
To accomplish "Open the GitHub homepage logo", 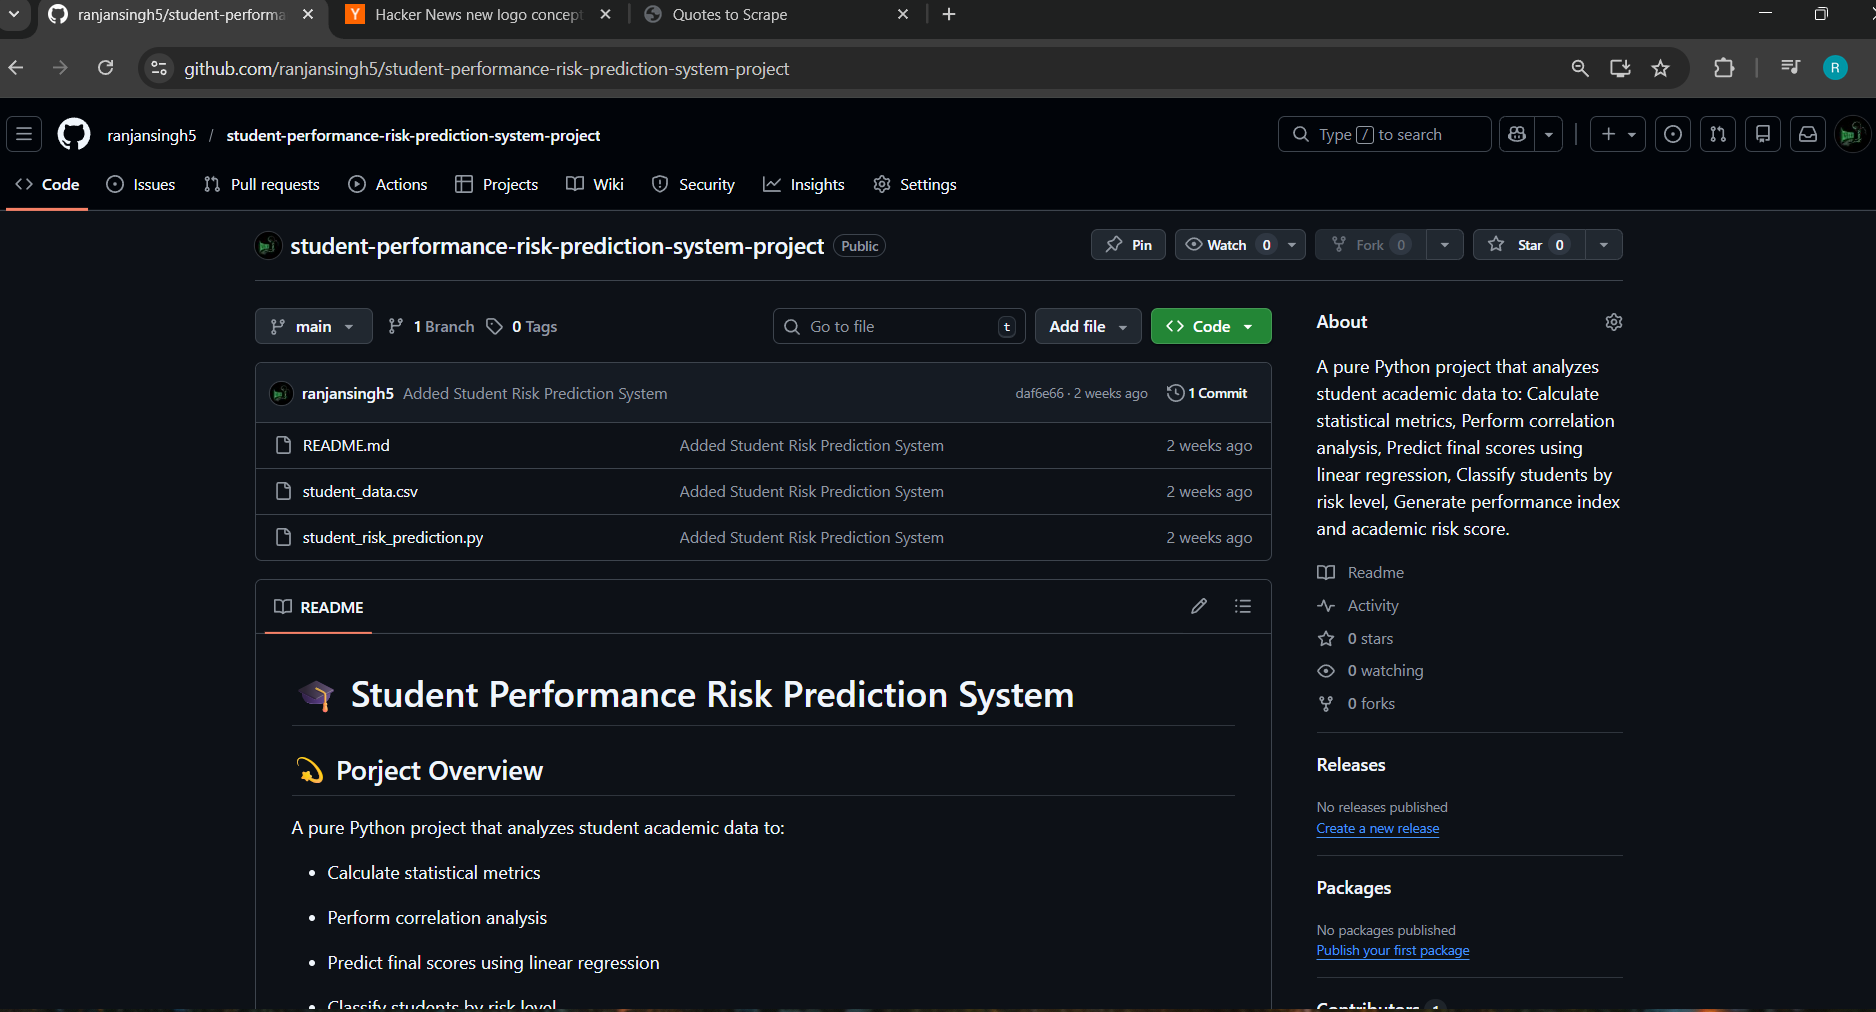I will [74, 134].
